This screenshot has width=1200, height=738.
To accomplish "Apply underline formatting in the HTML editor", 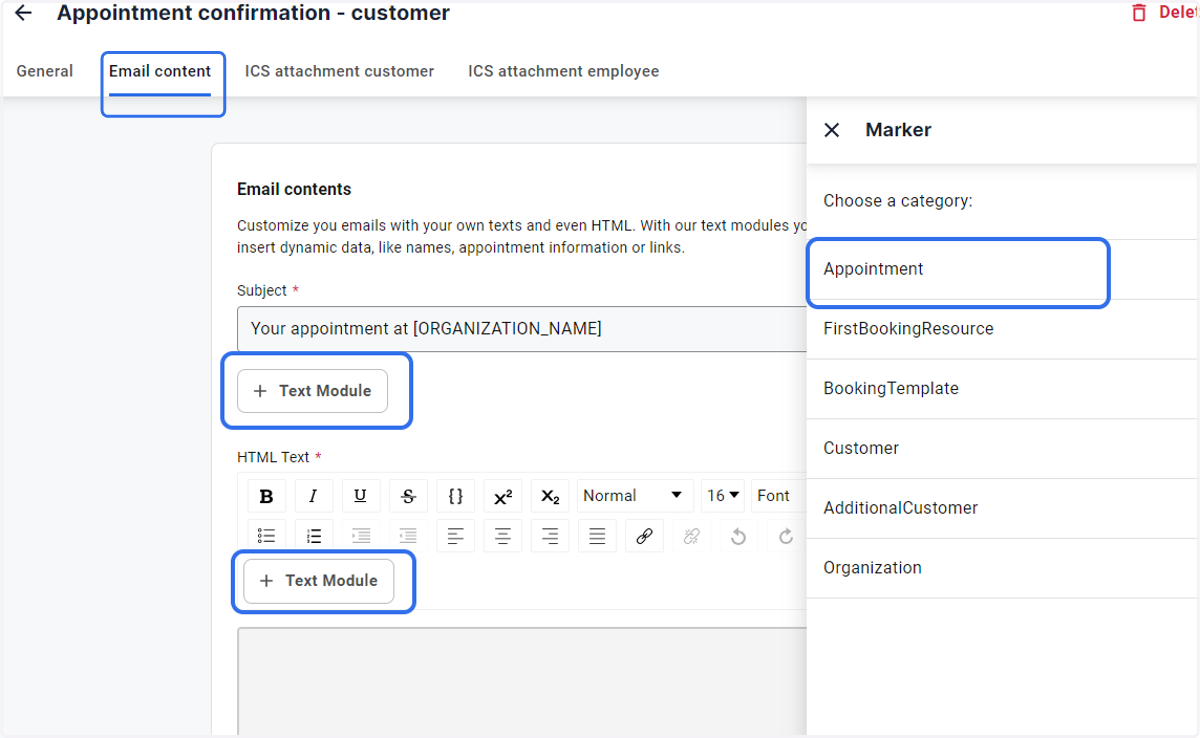I will [361, 496].
